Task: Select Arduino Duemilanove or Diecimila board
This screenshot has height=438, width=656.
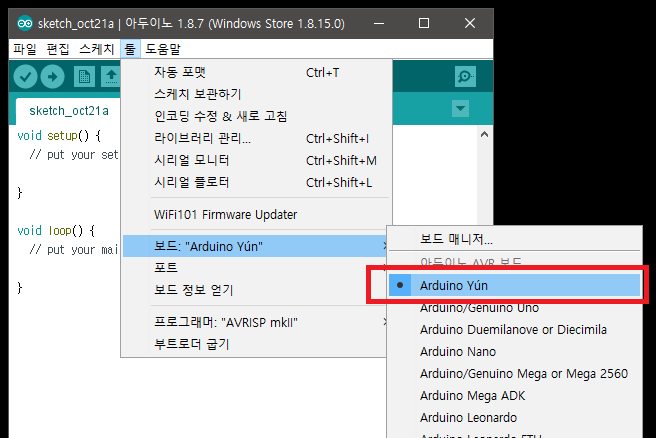Action: coord(514,330)
